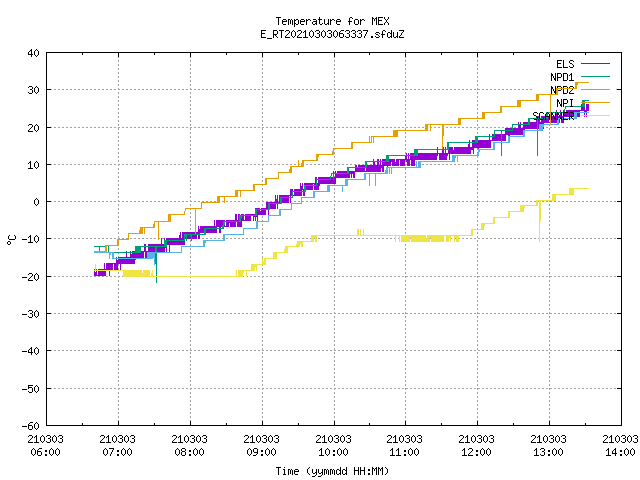Screen dimensions: 640x480
Task: Click the SCANNER legend label
Action: pyautogui.click(x=553, y=116)
